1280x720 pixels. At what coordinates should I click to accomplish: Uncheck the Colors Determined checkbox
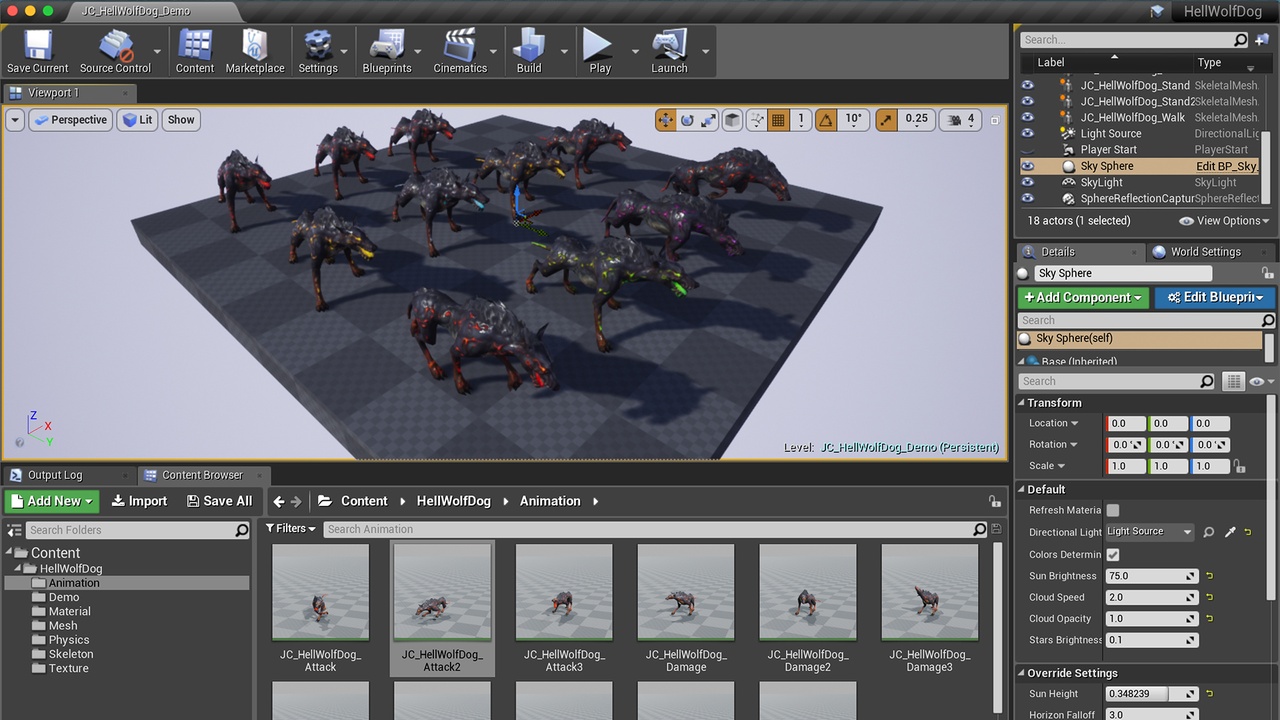1113,554
